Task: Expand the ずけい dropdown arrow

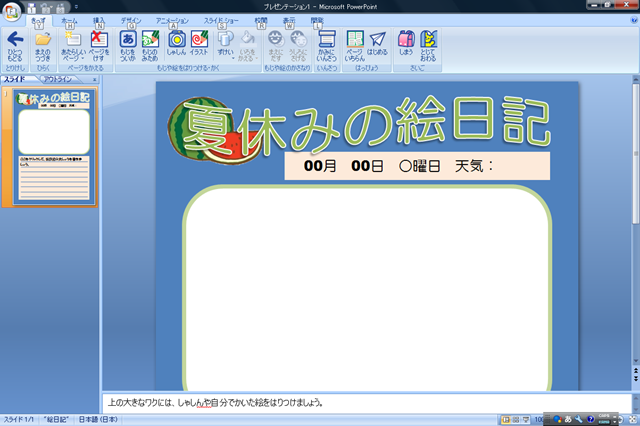Action: (x=233, y=59)
